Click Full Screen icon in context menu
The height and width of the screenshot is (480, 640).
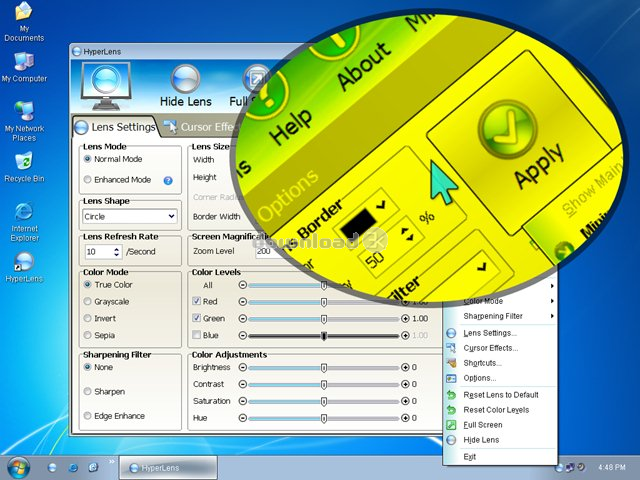pos(451,425)
